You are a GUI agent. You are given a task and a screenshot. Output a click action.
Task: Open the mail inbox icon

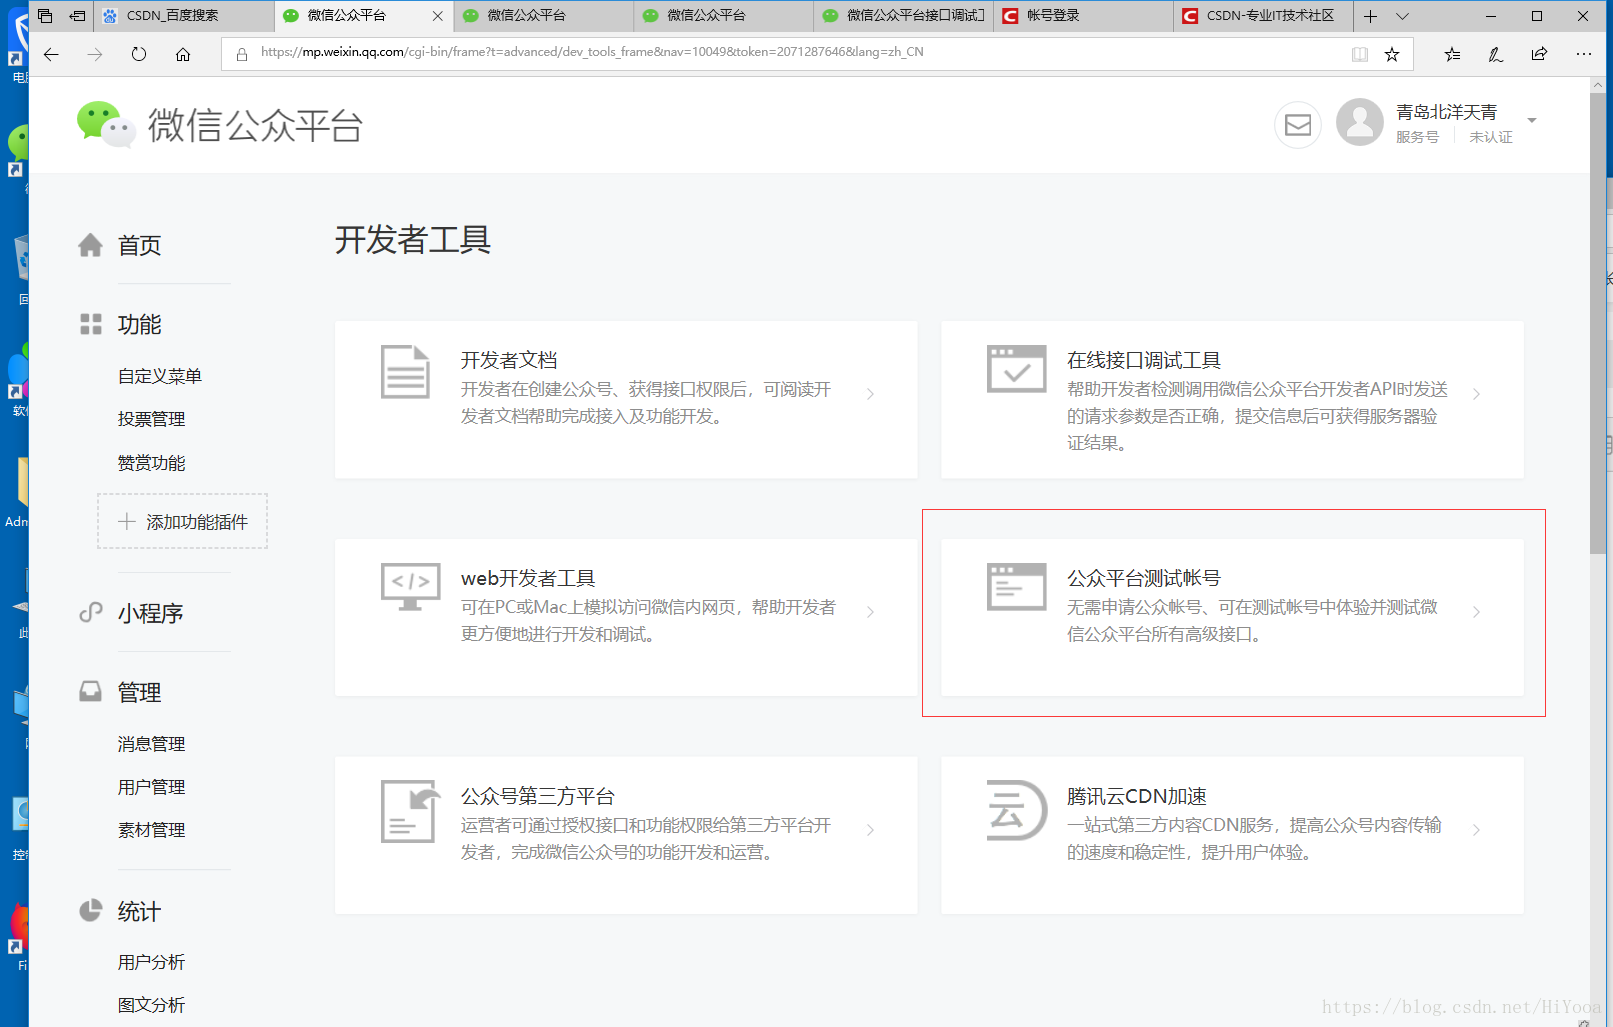coord(1298,125)
